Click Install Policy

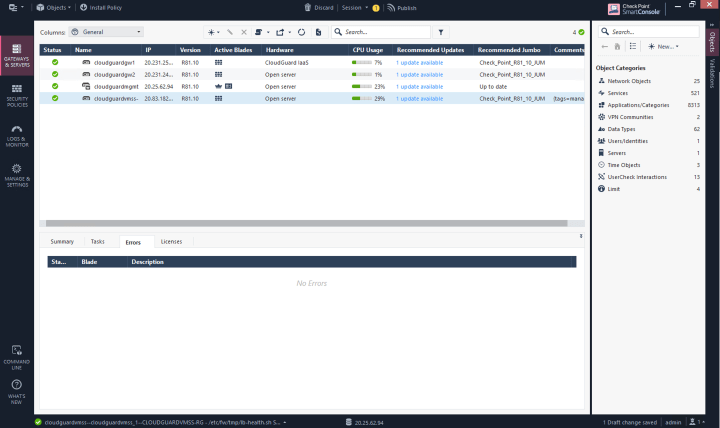[x=101, y=7]
